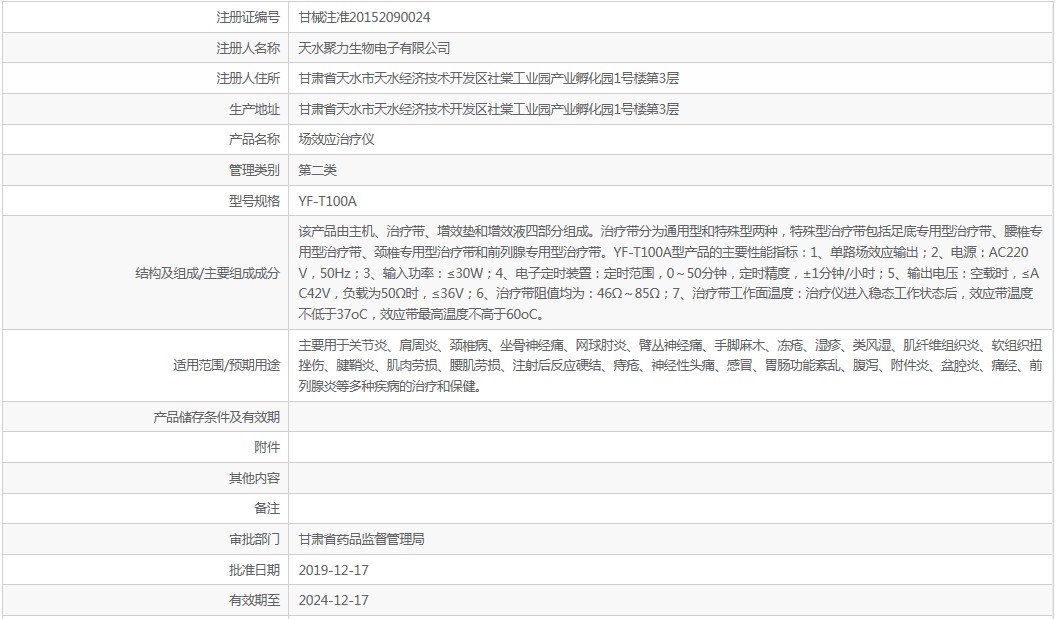This screenshot has height=619, width=1057.
Task: Click the structure description paragraph starting 该产品由主机
Action: coord(670,272)
